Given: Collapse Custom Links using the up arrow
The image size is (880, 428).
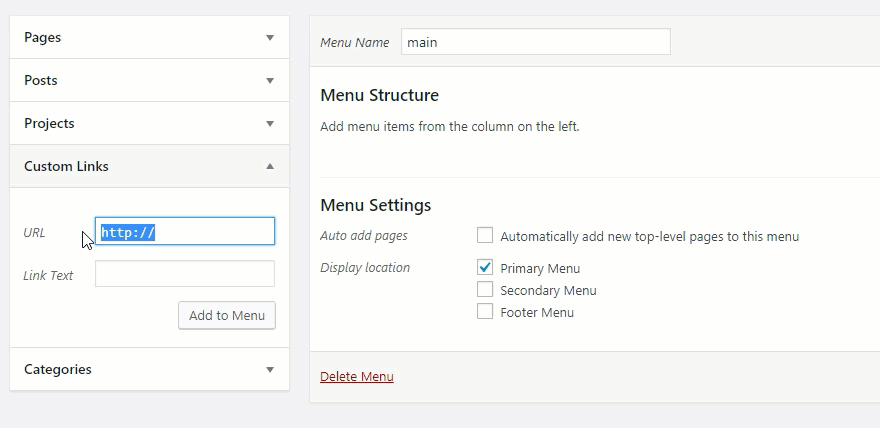Looking at the screenshot, I should (269, 167).
